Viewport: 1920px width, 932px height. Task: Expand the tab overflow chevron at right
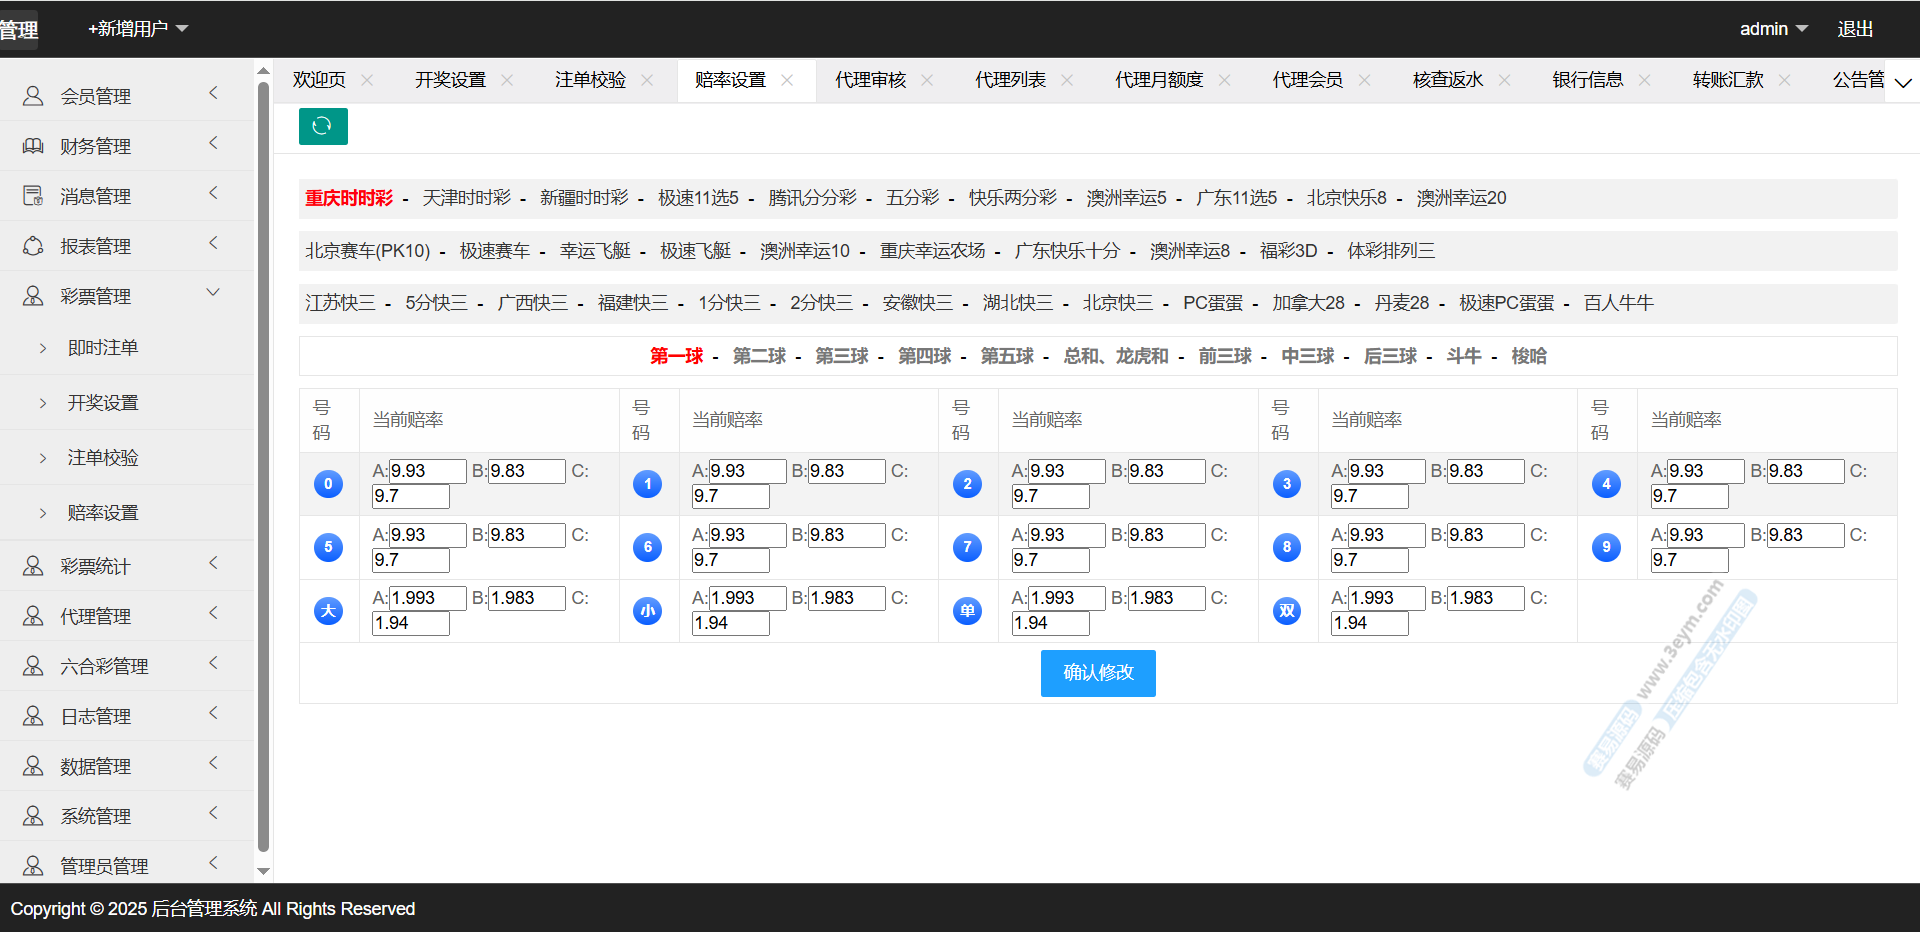(1903, 82)
